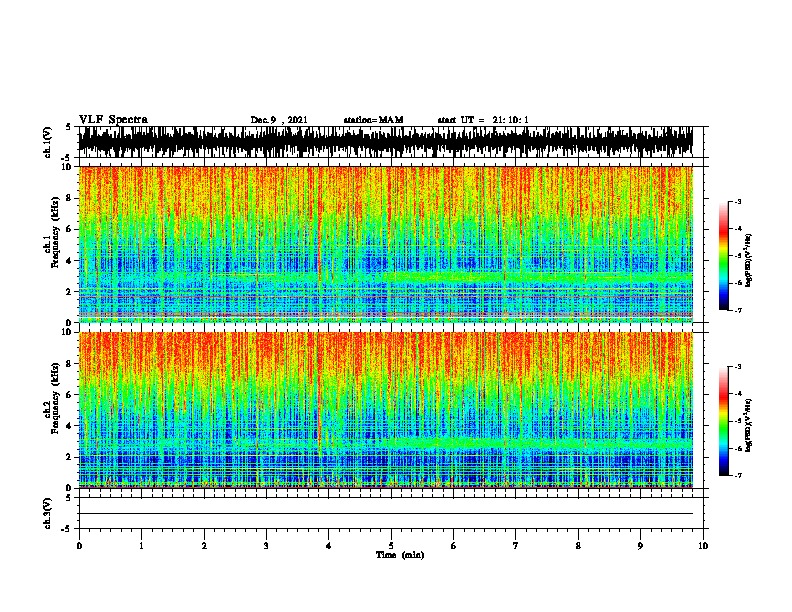Click the "9" tick on the time axis
The image size is (792, 612).
[x=640, y=546]
